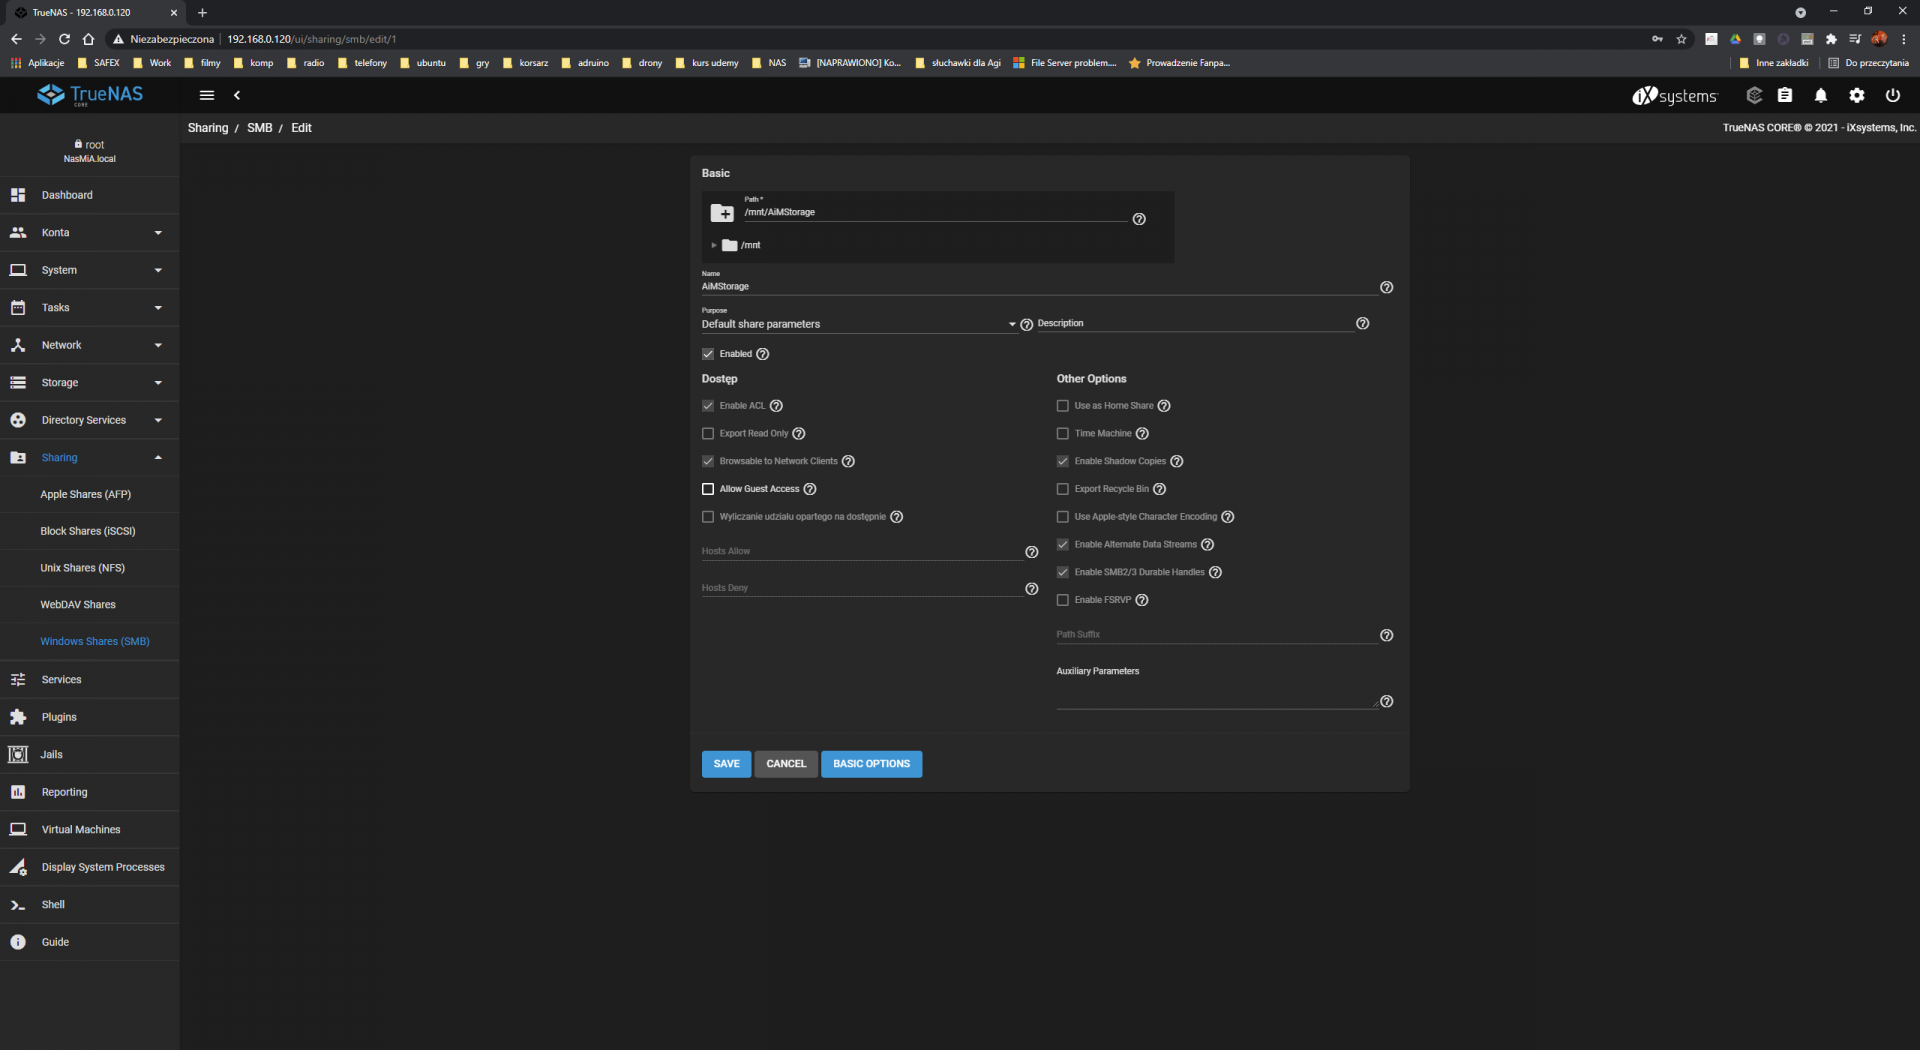Open help for the Name field

coord(1387,287)
